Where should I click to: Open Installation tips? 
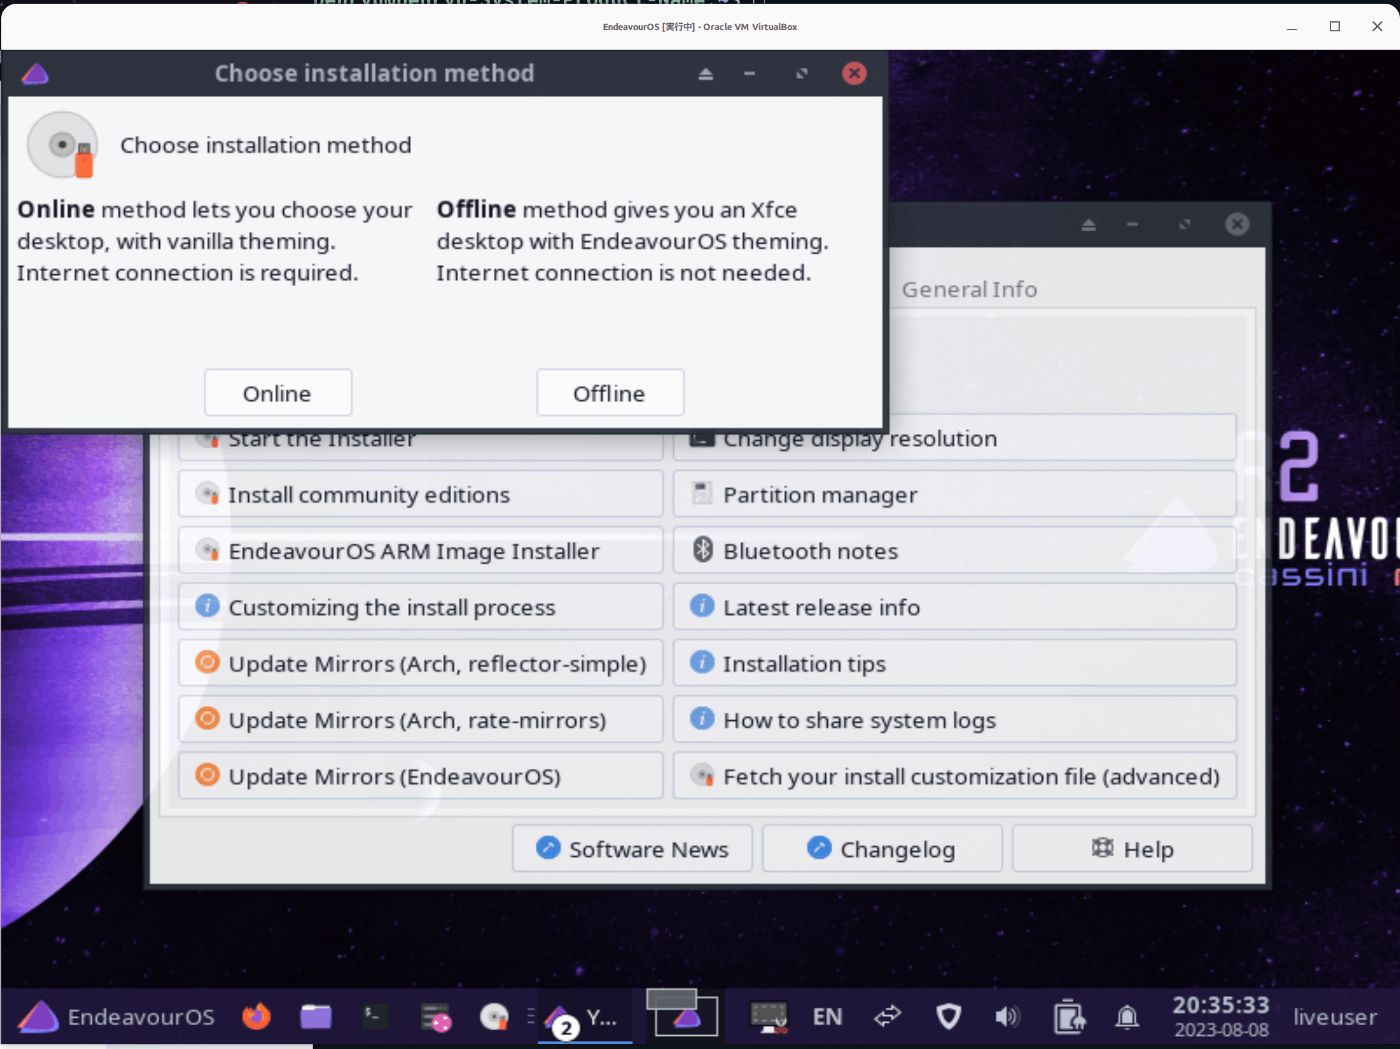coord(955,663)
